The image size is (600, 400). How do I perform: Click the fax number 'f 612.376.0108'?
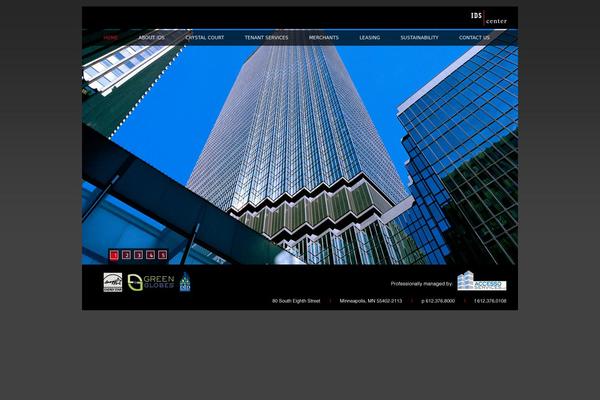[x=490, y=301]
